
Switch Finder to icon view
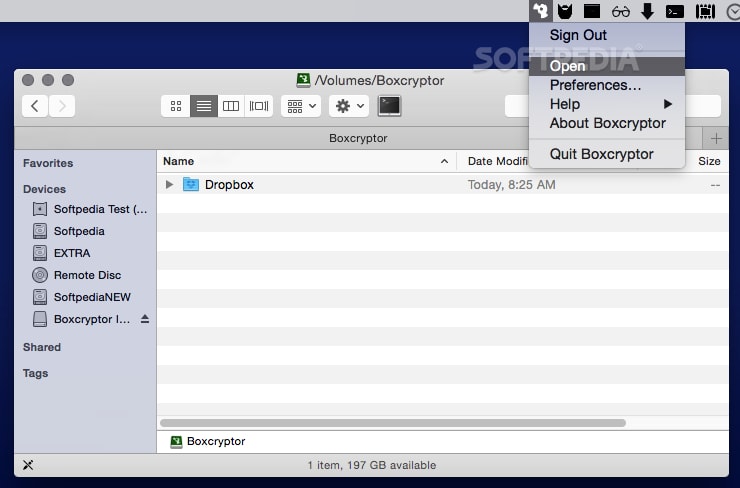pyautogui.click(x=176, y=106)
